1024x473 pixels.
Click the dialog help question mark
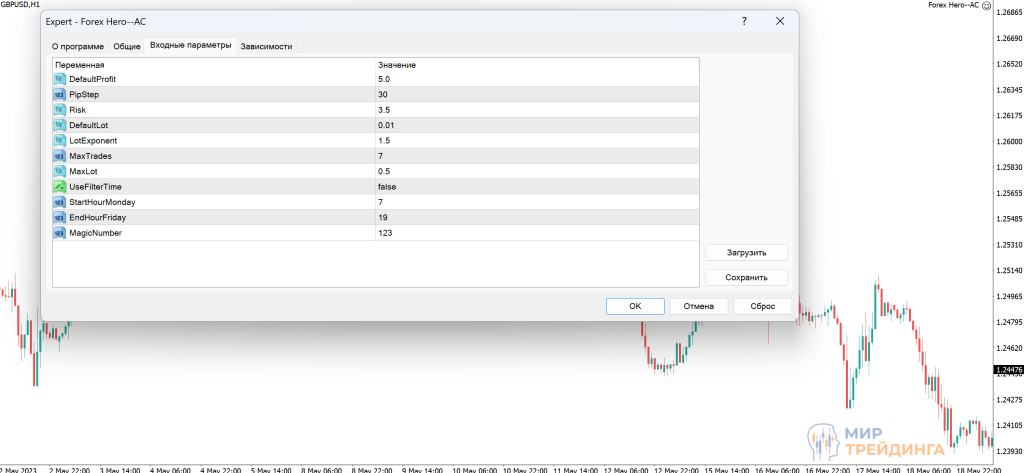[x=745, y=21]
